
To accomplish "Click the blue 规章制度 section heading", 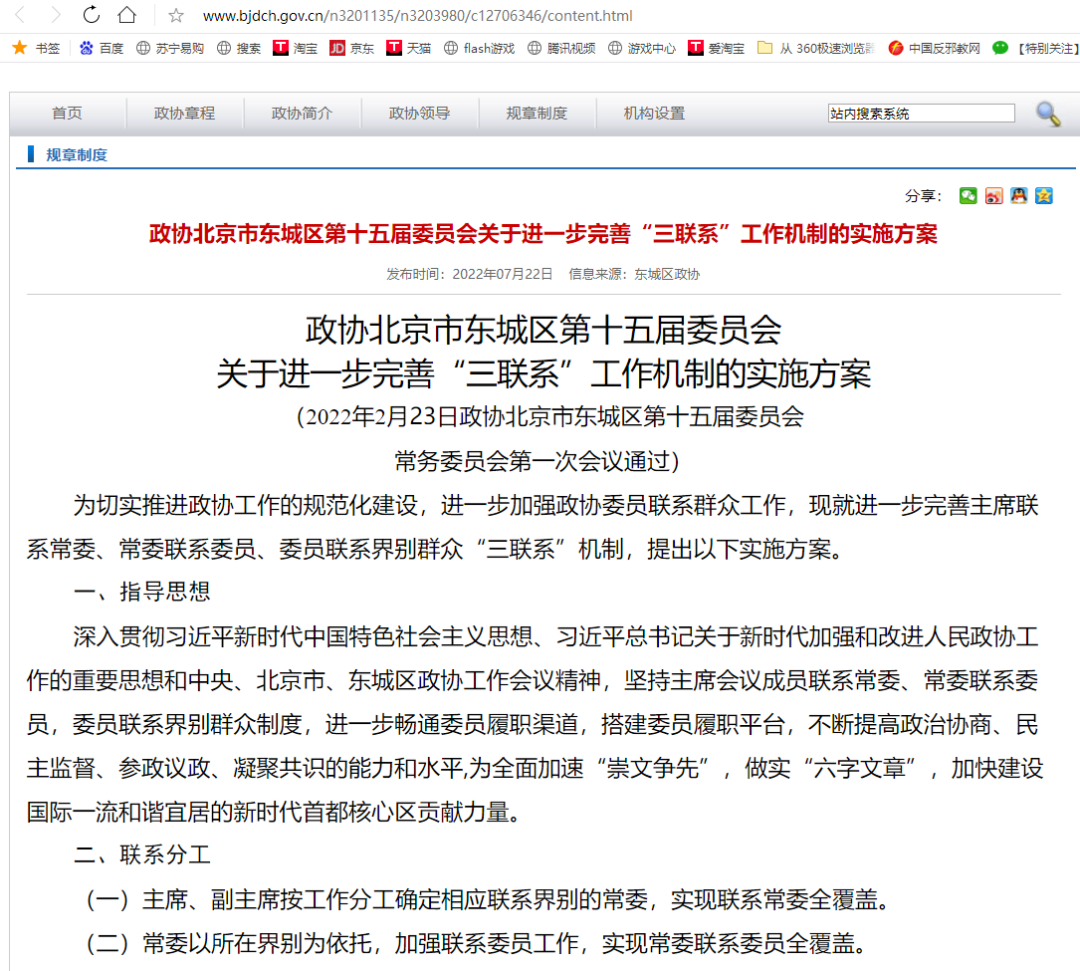I will pyautogui.click(x=76, y=155).
